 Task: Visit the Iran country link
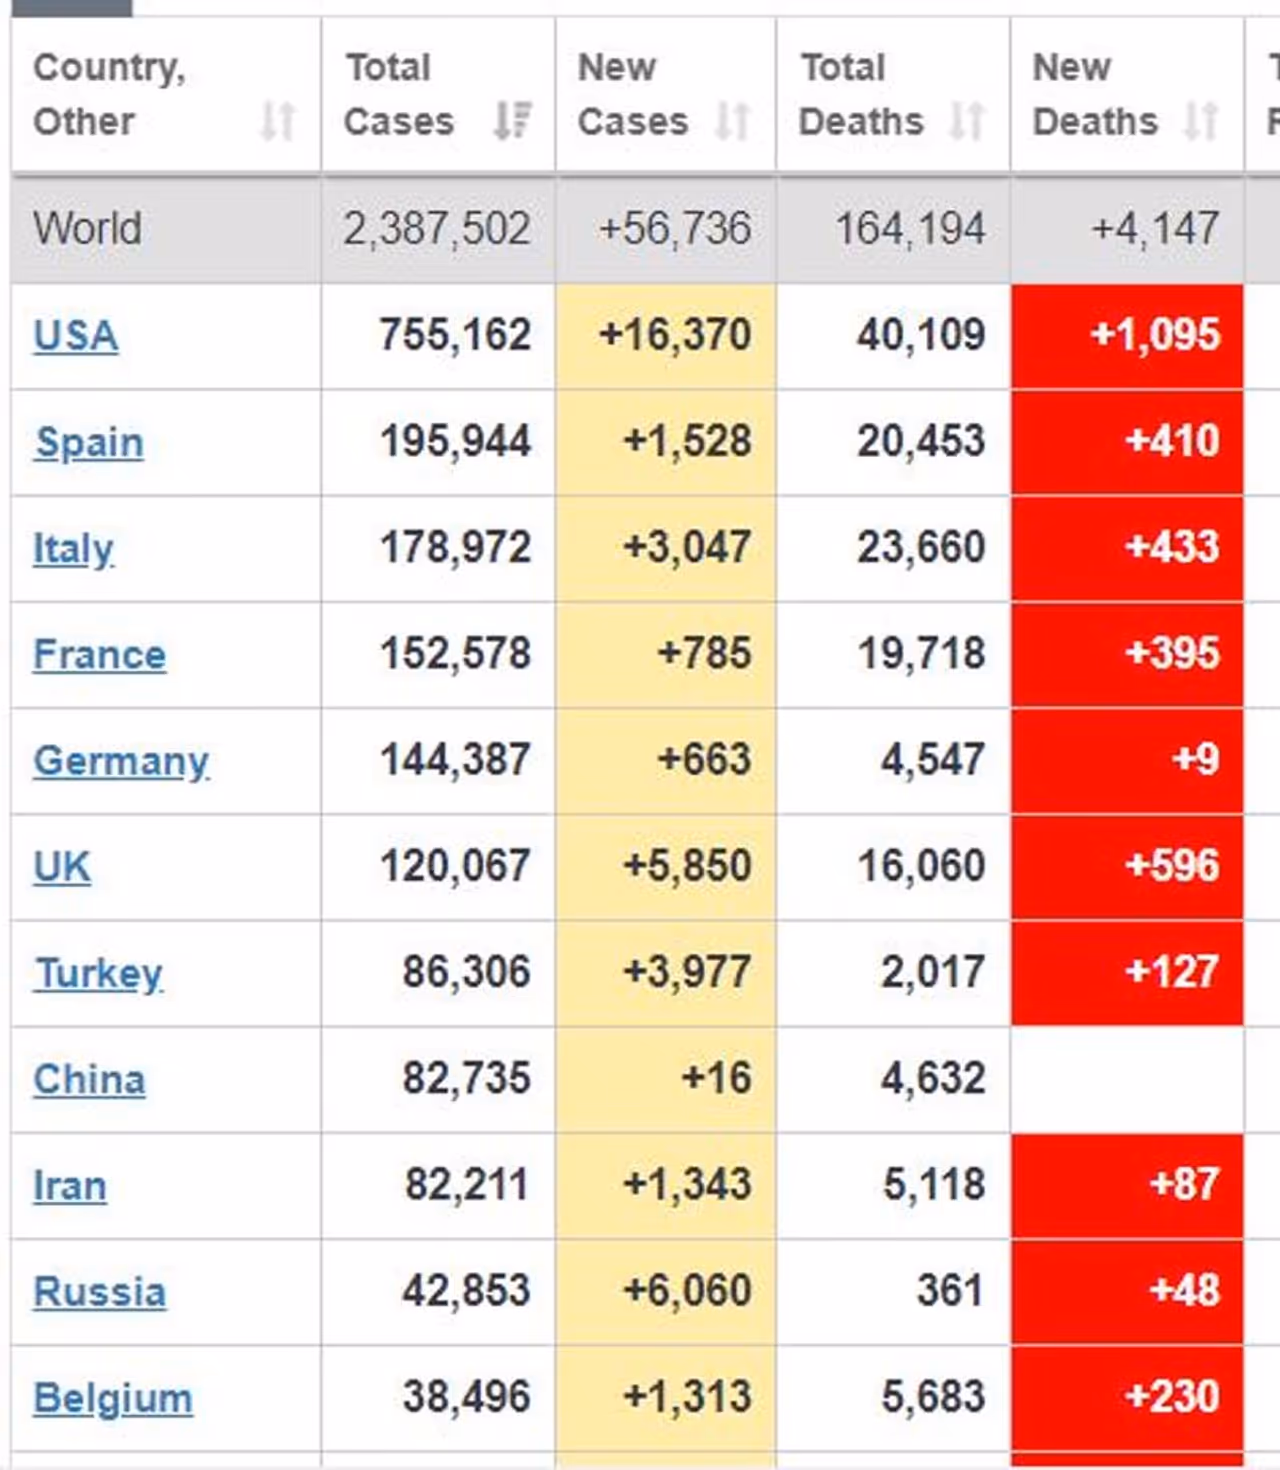[x=70, y=1186]
